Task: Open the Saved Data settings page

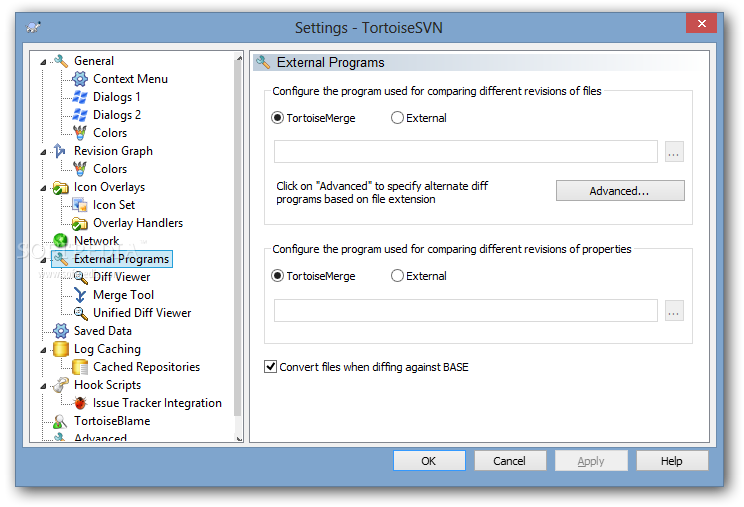Action: coord(103,331)
